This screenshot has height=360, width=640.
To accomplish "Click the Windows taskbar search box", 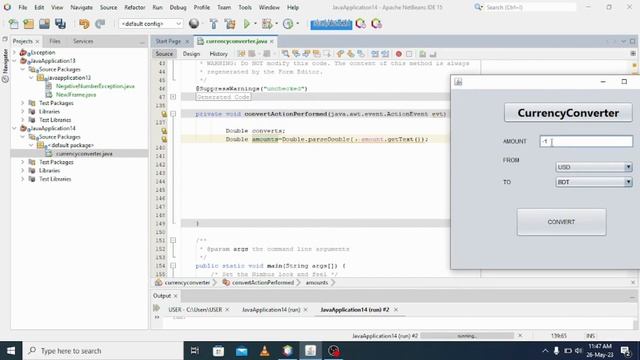I will coord(103,351).
